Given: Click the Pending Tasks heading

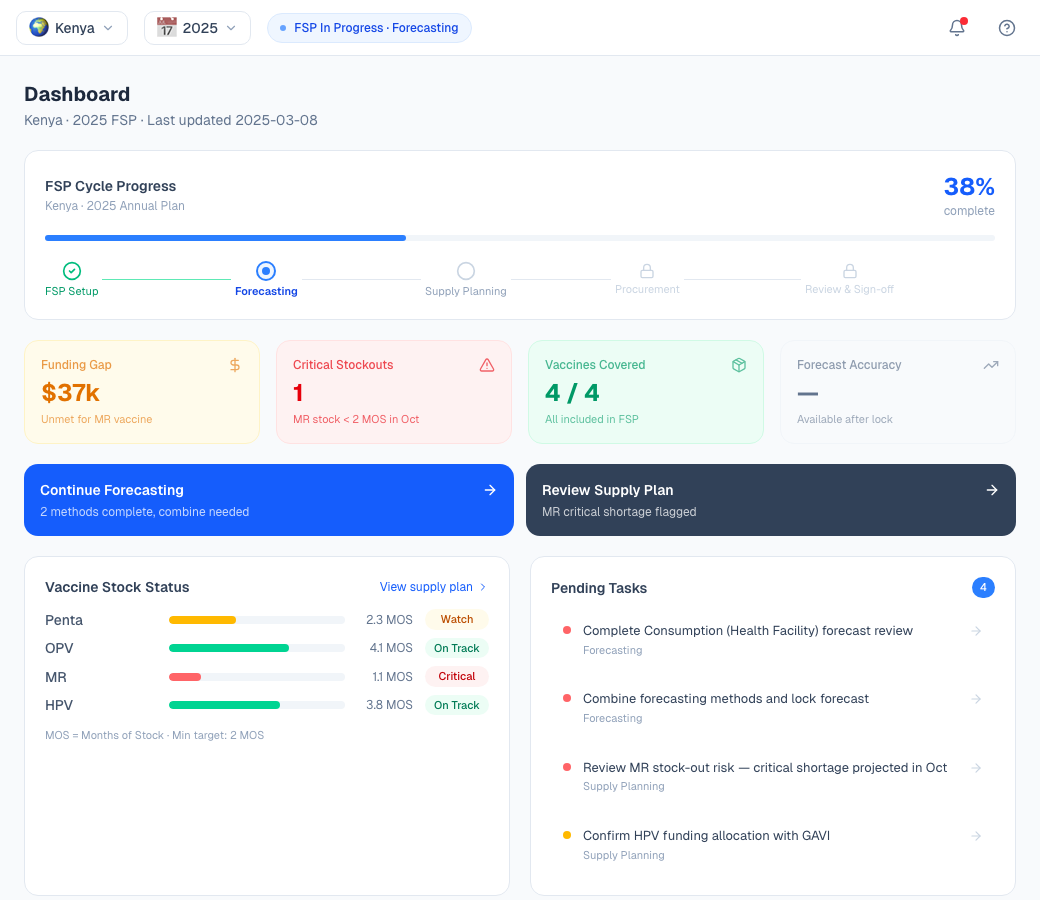Looking at the screenshot, I should point(599,588).
